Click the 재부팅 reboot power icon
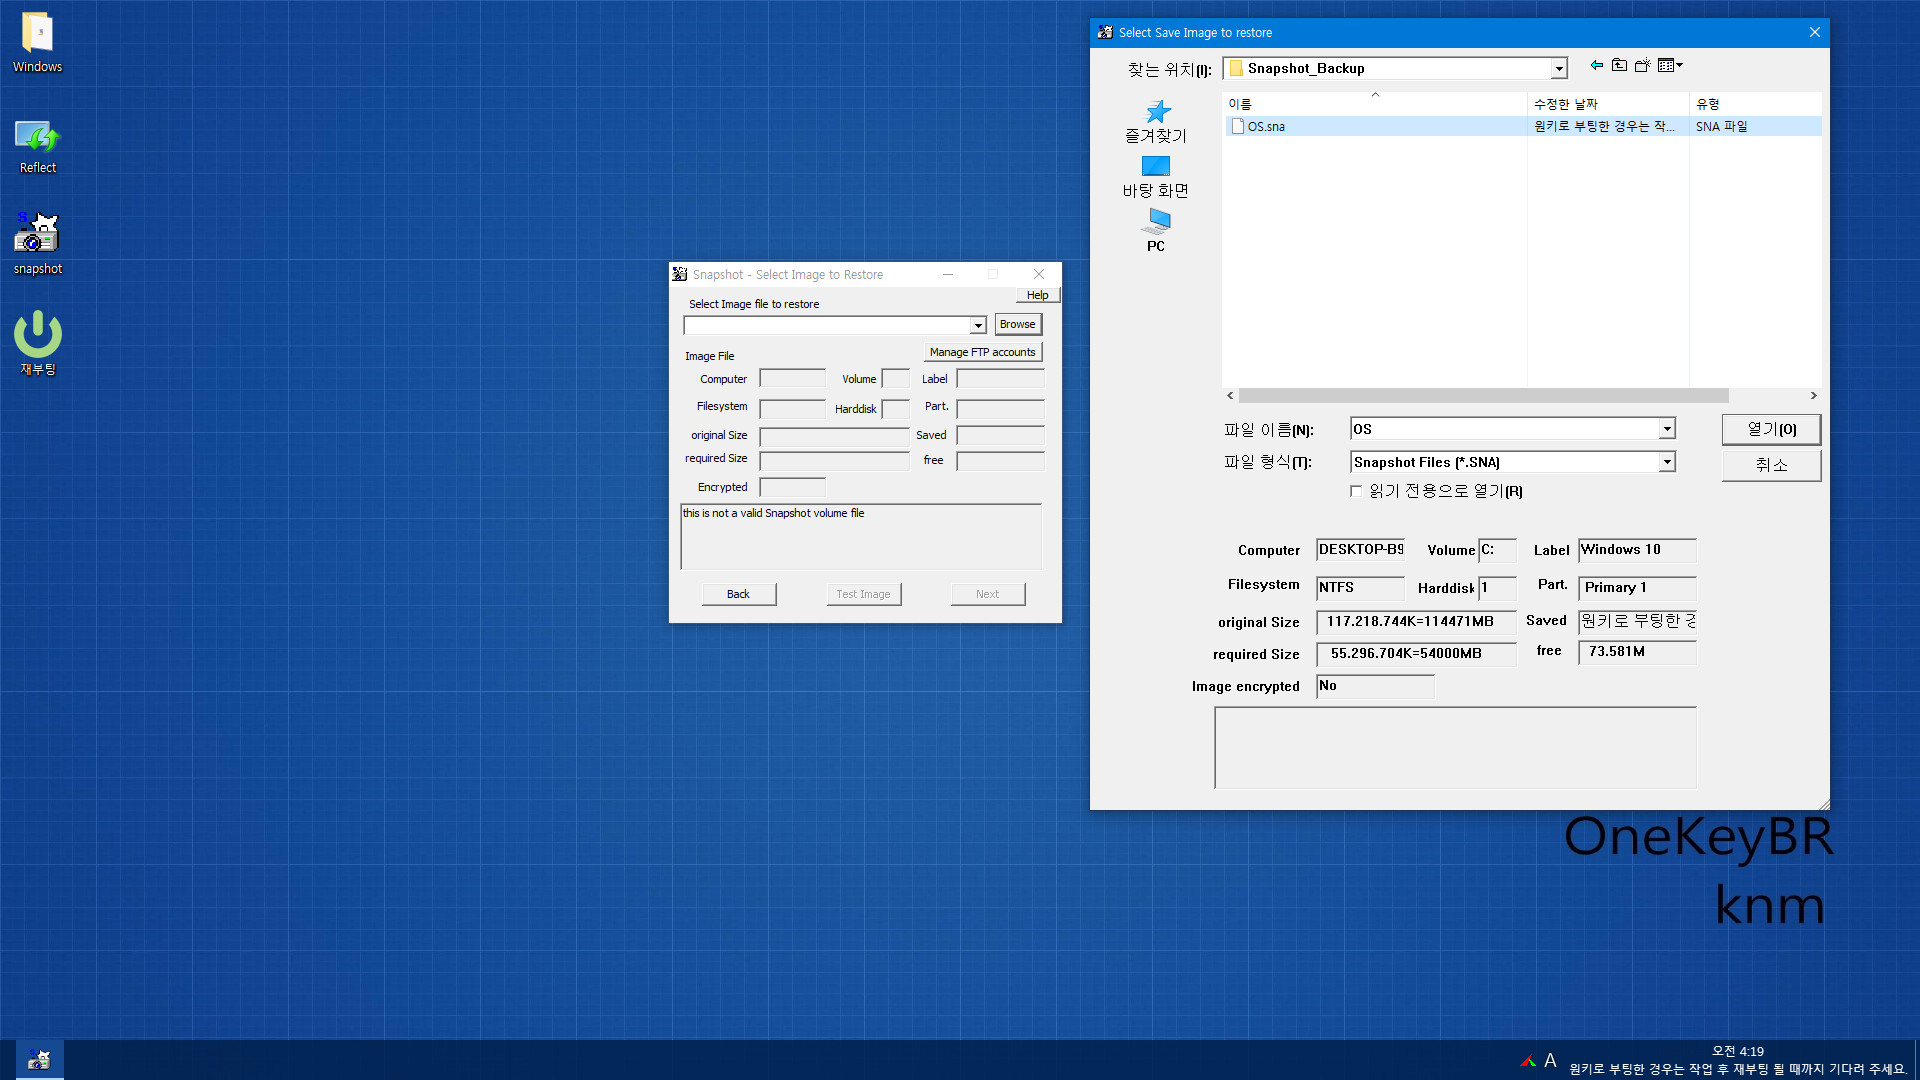The width and height of the screenshot is (1920, 1080). [38, 343]
